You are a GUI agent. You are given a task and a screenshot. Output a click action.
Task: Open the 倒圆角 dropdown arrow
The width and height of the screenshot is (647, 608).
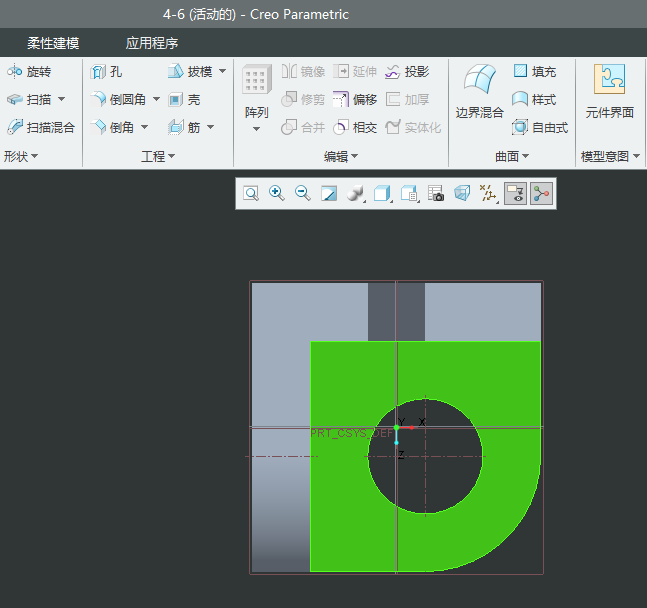click(x=156, y=100)
